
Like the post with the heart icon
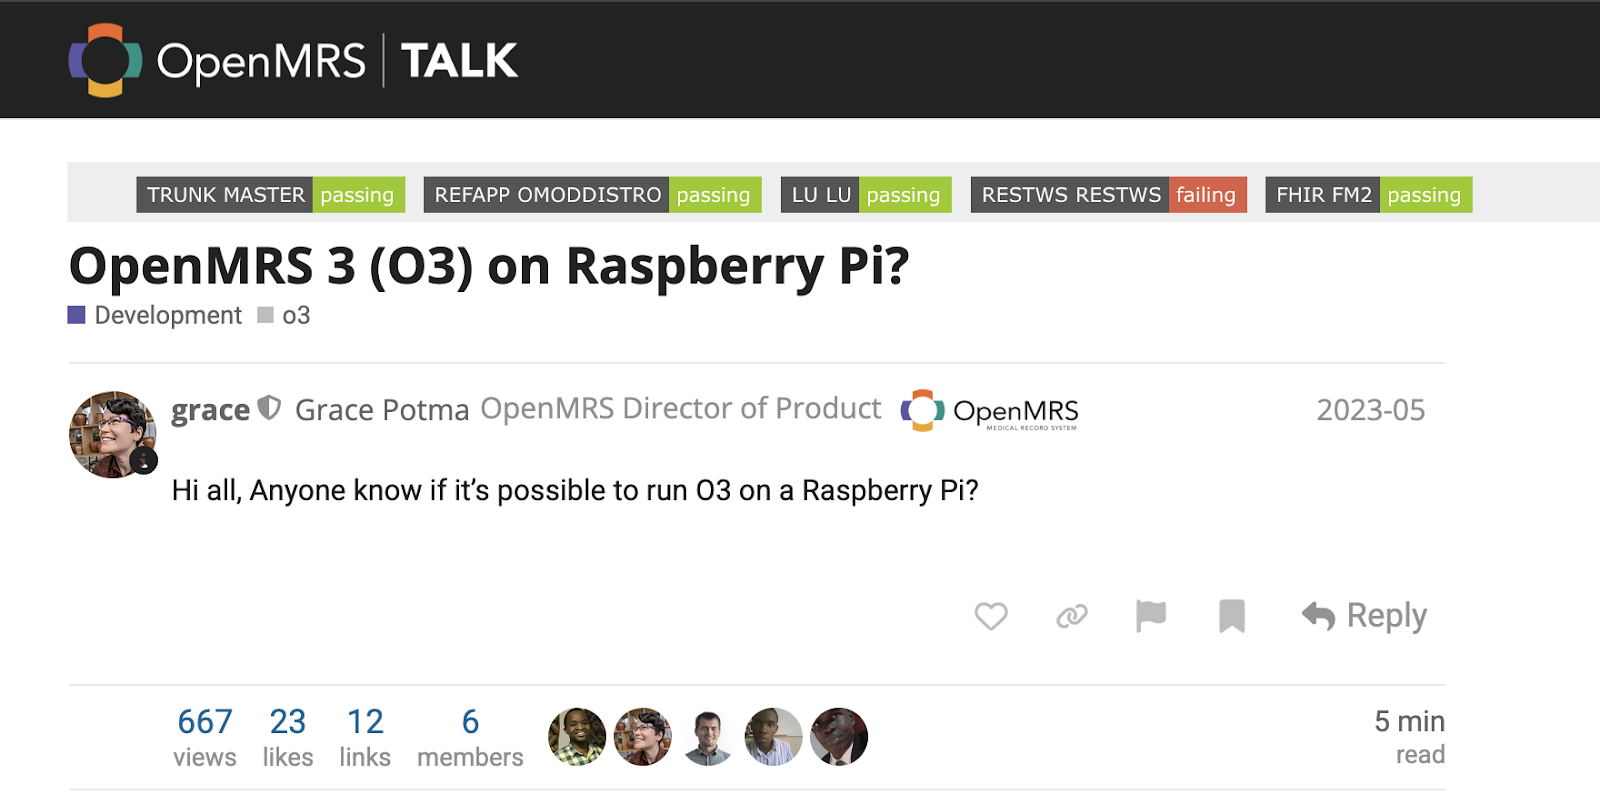pos(990,616)
